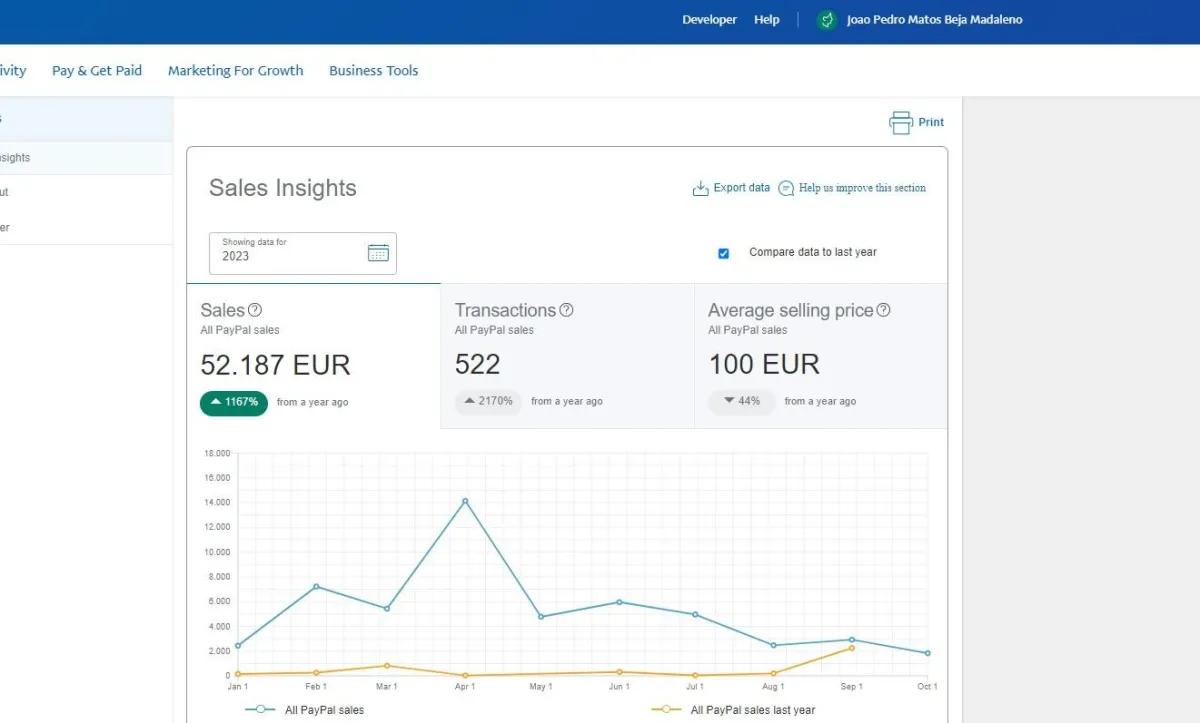This screenshot has width=1200, height=723.
Task: Click the speech bubble feedback icon
Action: (786, 188)
